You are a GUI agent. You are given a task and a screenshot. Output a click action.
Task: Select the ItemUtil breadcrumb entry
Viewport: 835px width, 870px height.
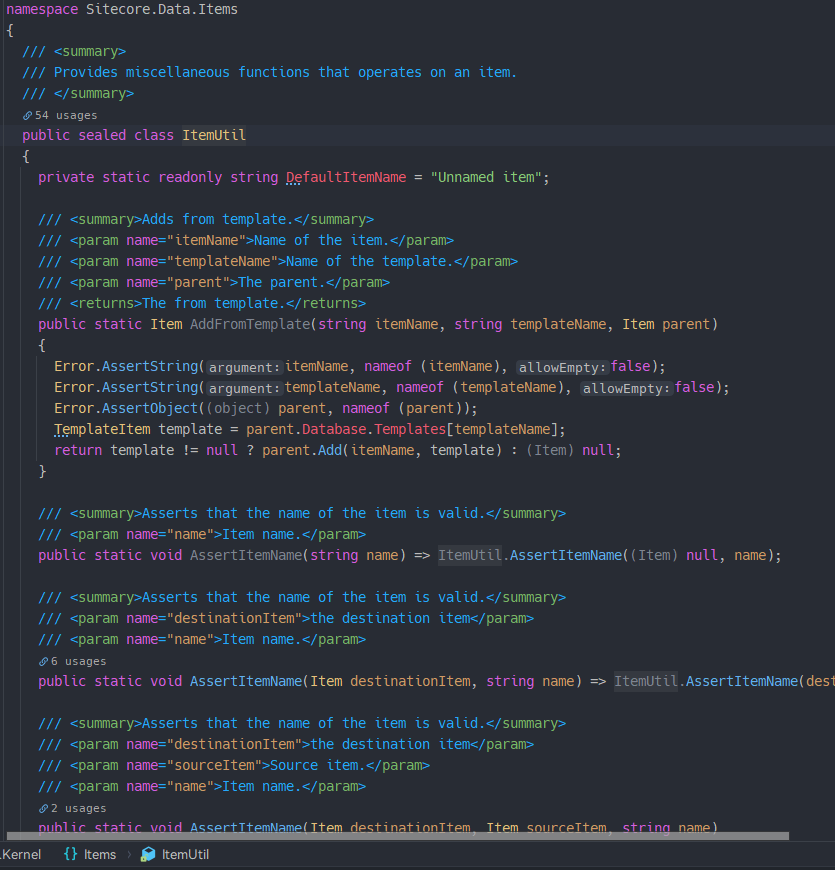click(x=185, y=854)
